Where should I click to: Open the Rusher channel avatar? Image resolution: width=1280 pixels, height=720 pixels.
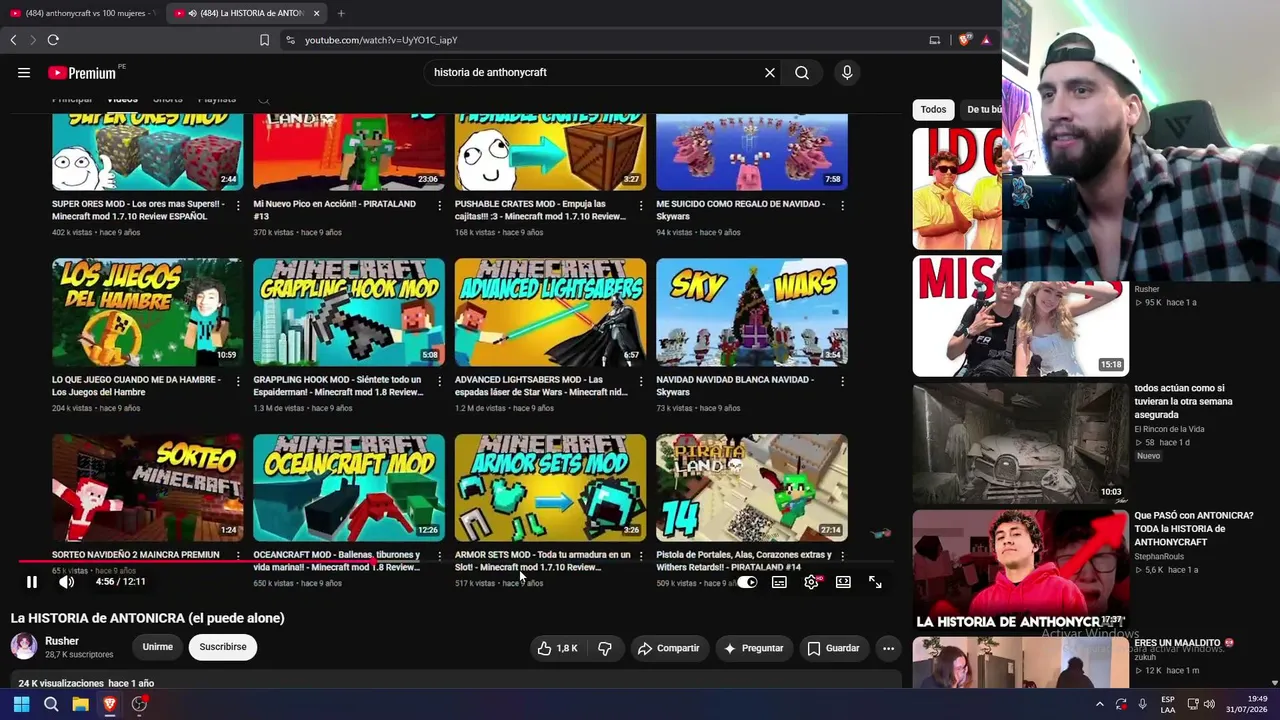24,646
